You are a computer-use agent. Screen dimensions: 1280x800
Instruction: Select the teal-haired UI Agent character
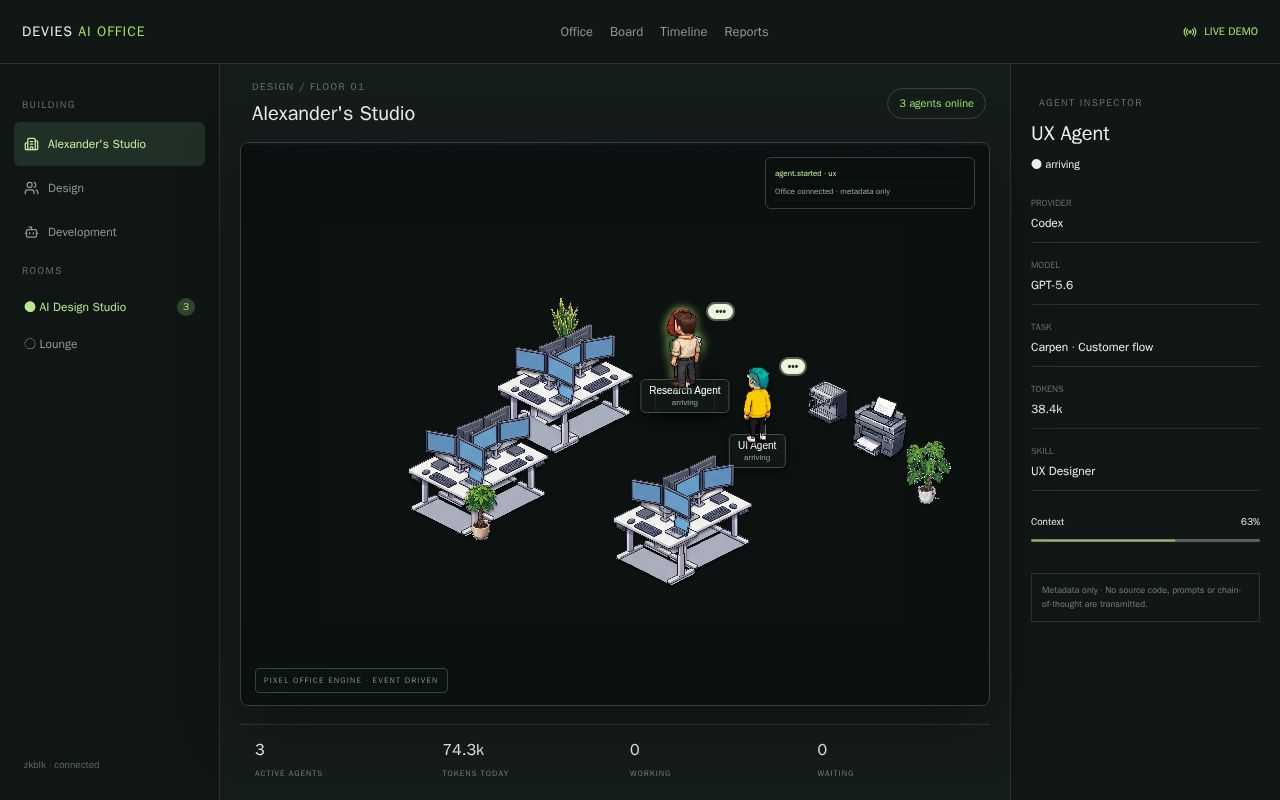coord(757,403)
